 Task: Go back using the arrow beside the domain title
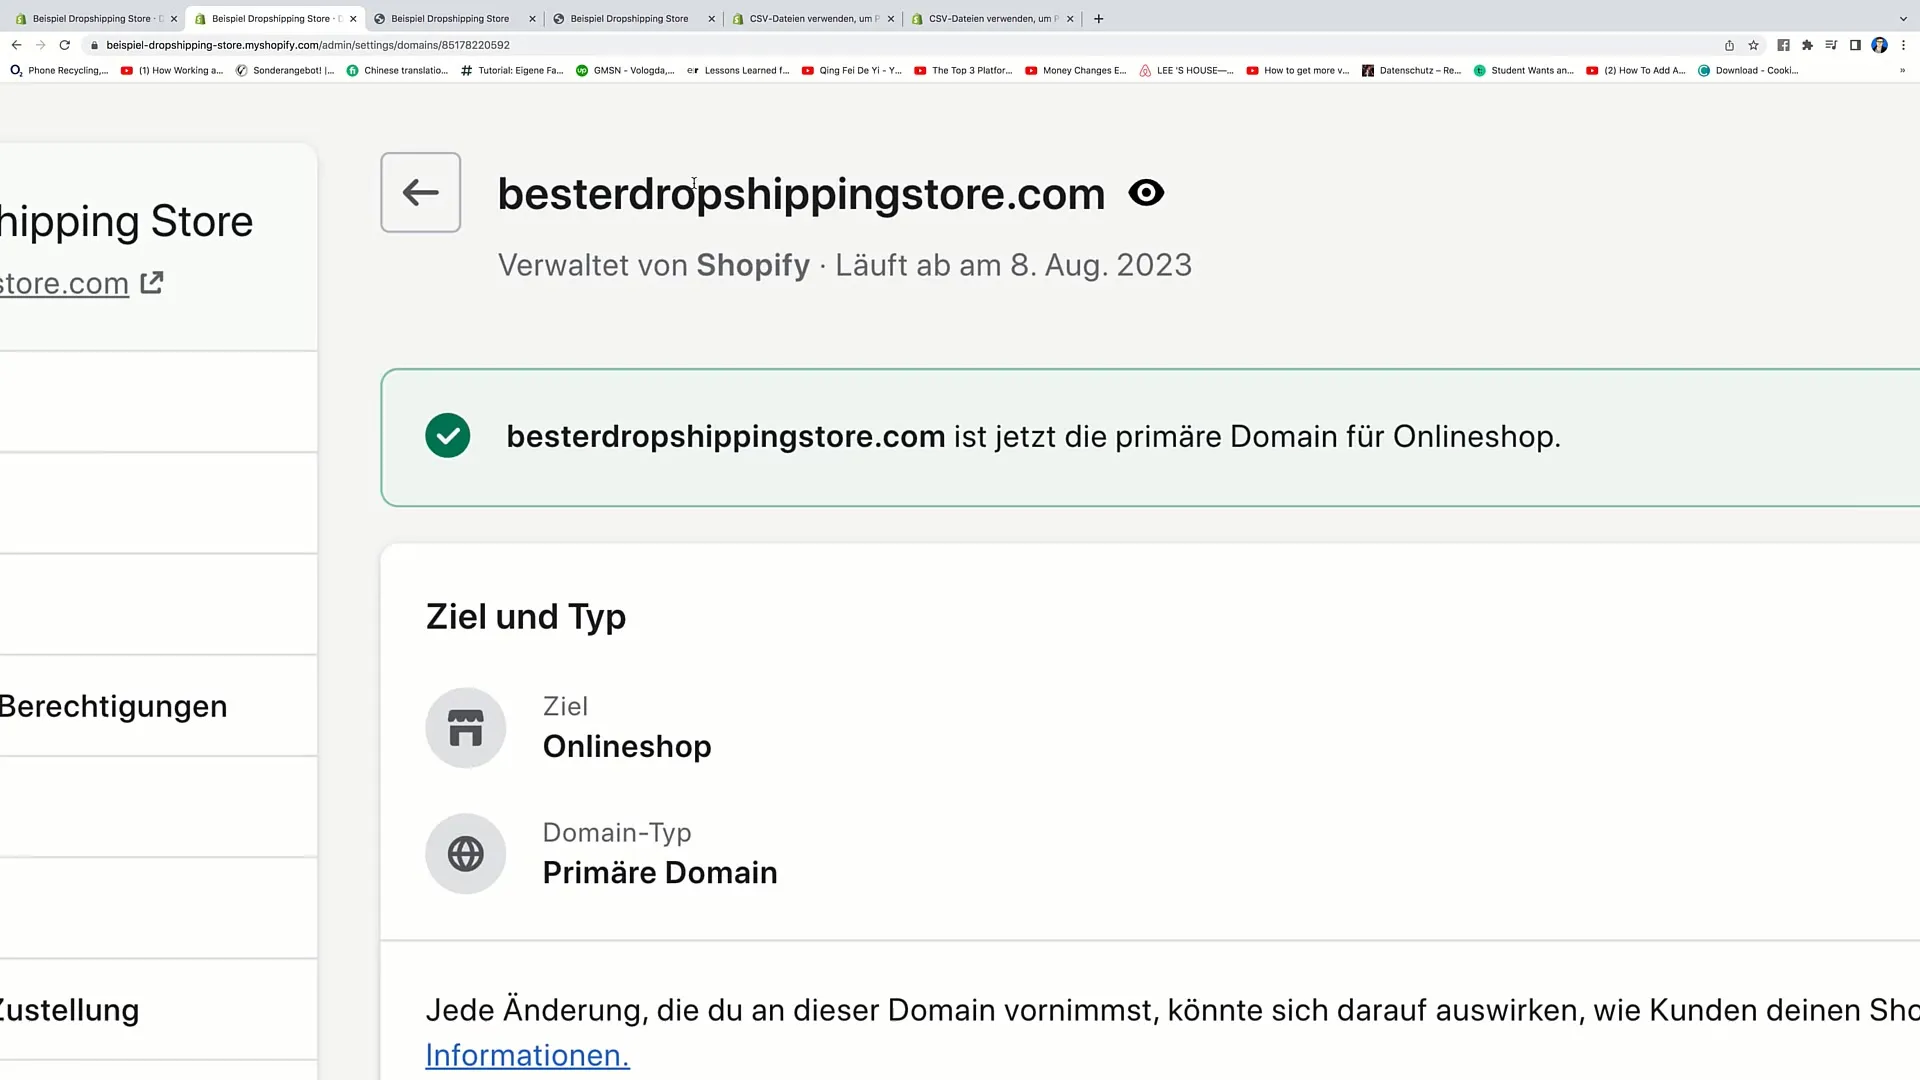pos(420,192)
